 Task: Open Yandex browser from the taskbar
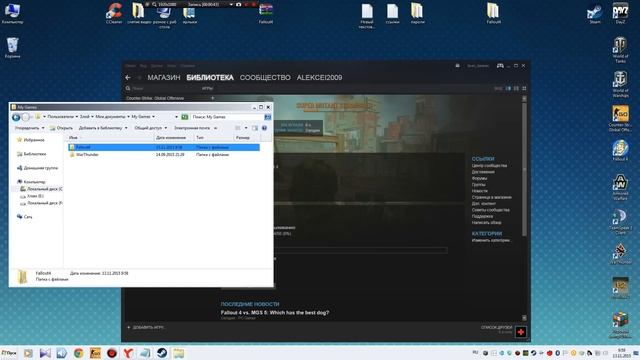pos(128,353)
